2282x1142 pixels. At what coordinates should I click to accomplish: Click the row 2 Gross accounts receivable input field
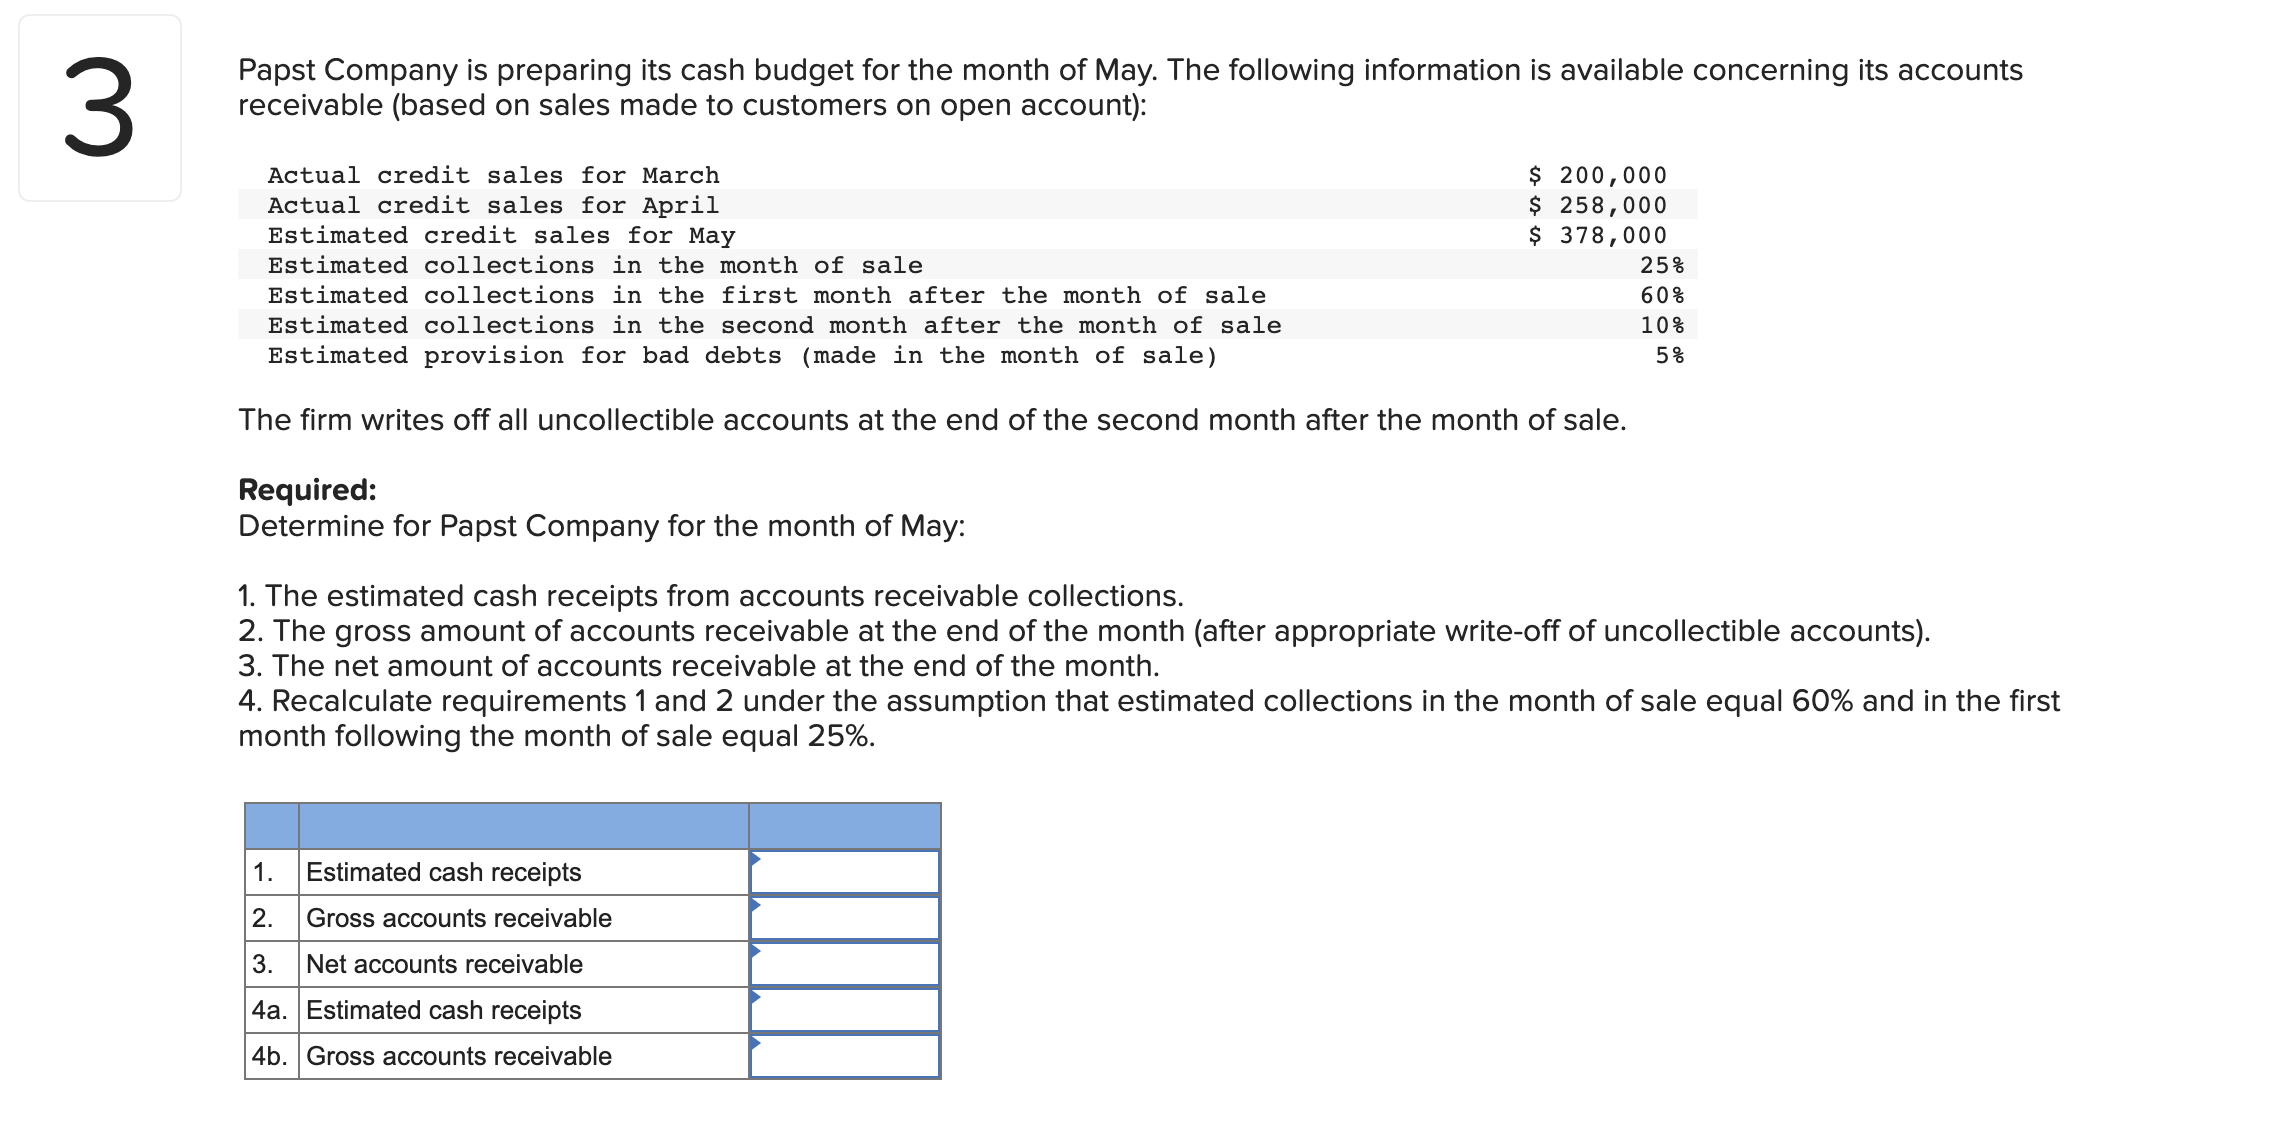point(845,917)
